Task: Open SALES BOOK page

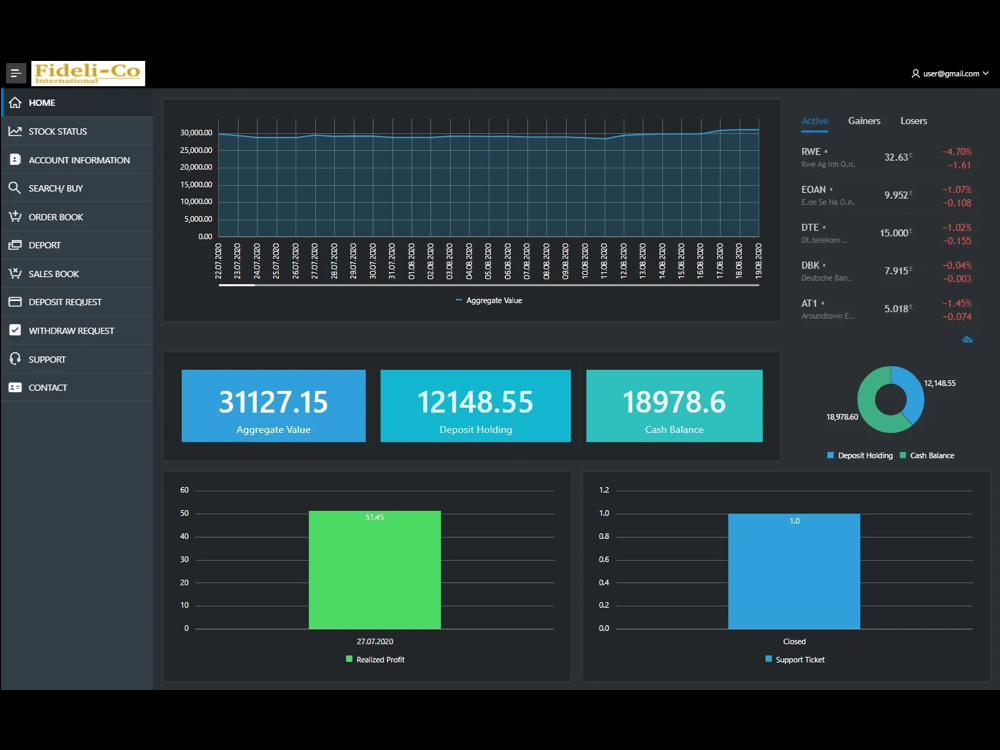Action: (77, 274)
